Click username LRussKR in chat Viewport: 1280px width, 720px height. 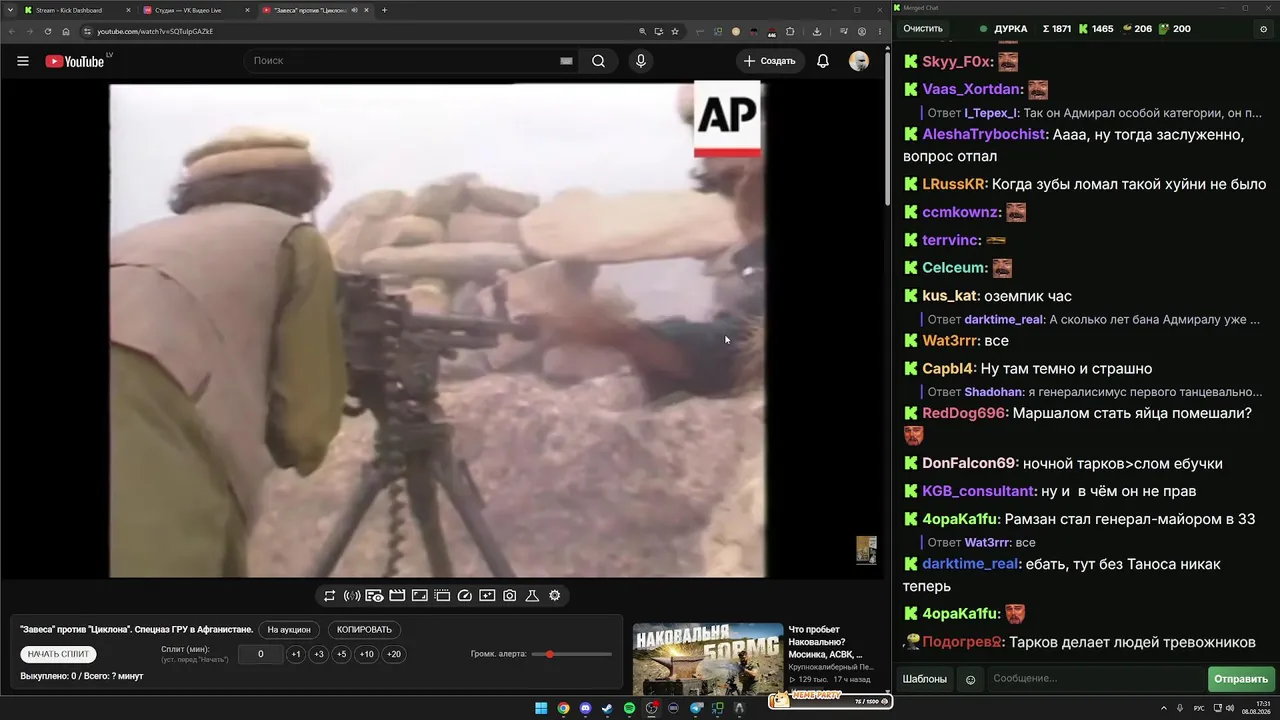[x=955, y=184]
